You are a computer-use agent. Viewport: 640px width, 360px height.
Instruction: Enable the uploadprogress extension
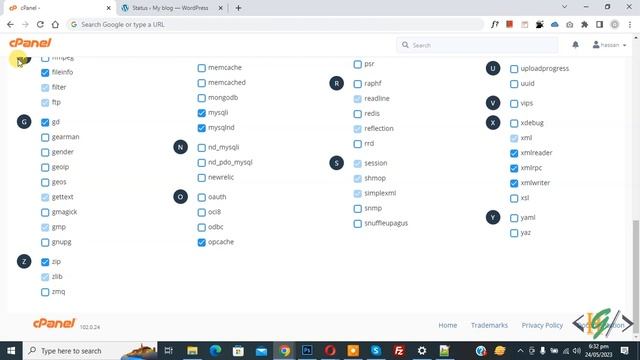pos(514,69)
